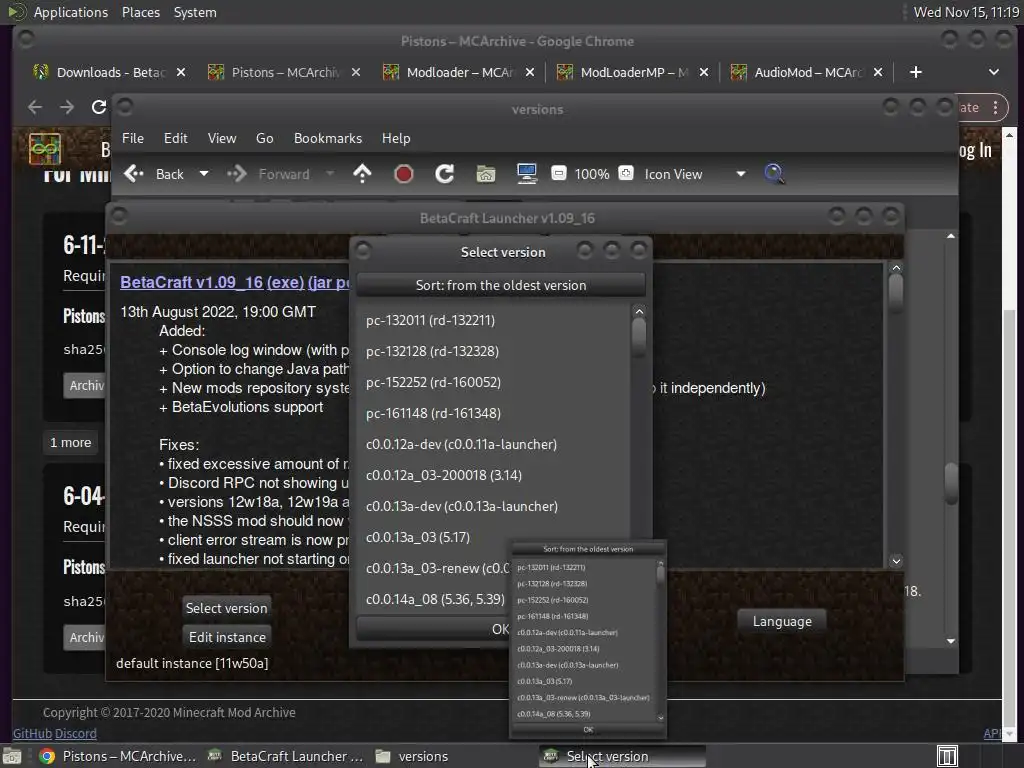Open the Applications menu

71,12
